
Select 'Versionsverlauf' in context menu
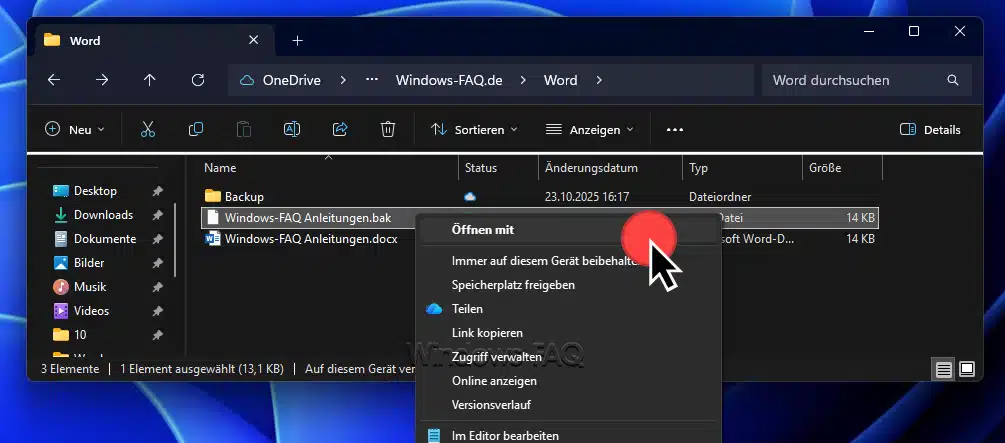click(x=491, y=404)
